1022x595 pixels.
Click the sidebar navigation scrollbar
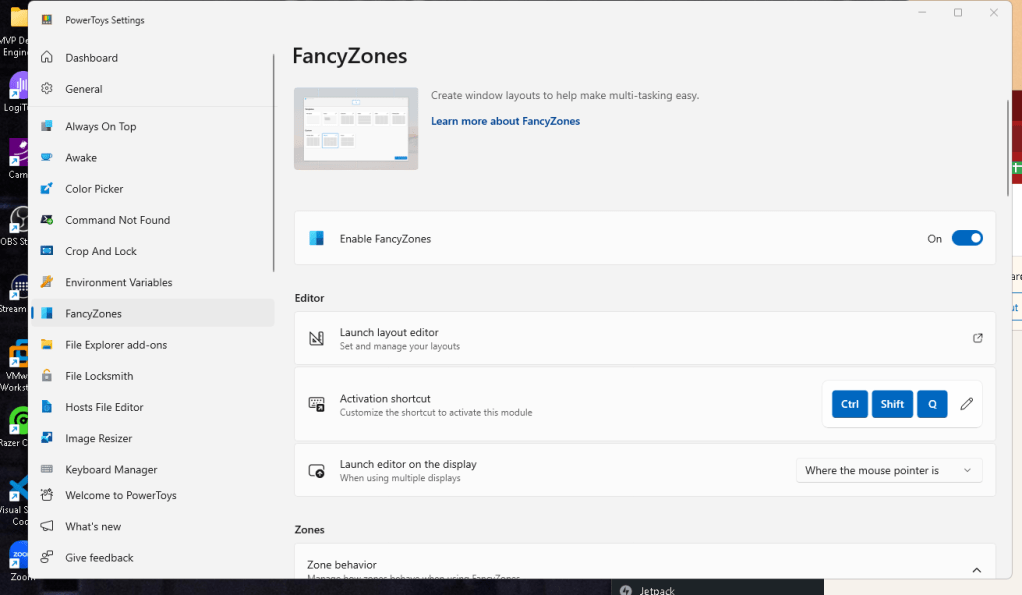(x=274, y=163)
